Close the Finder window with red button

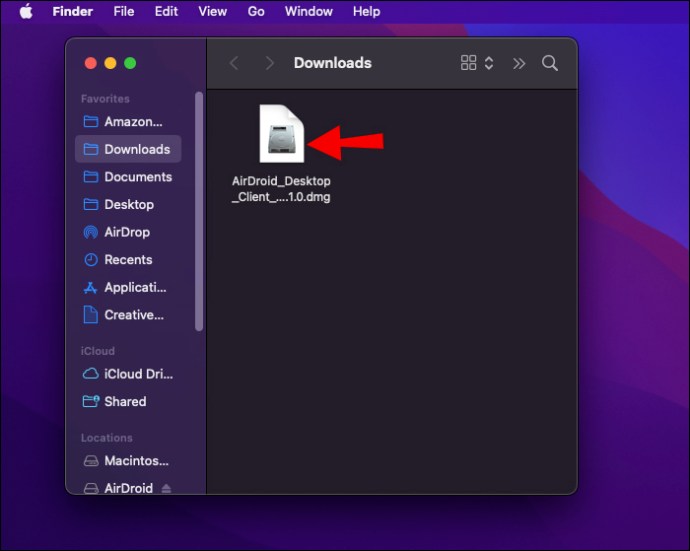(x=91, y=63)
